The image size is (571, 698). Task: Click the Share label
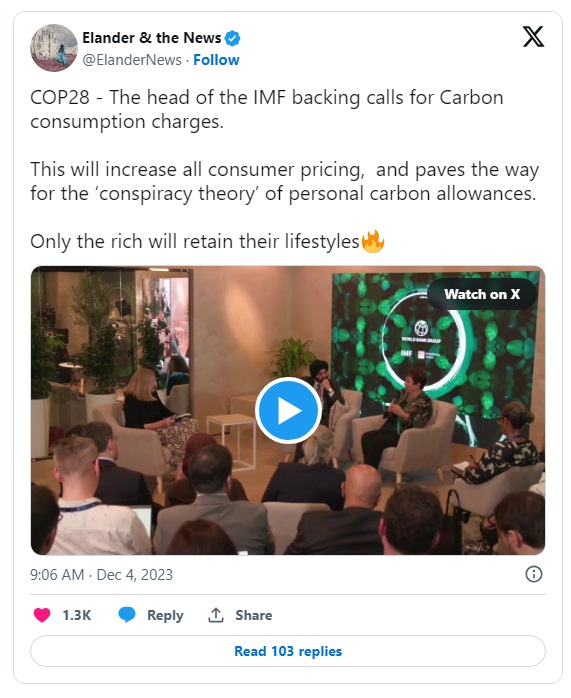click(x=254, y=615)
